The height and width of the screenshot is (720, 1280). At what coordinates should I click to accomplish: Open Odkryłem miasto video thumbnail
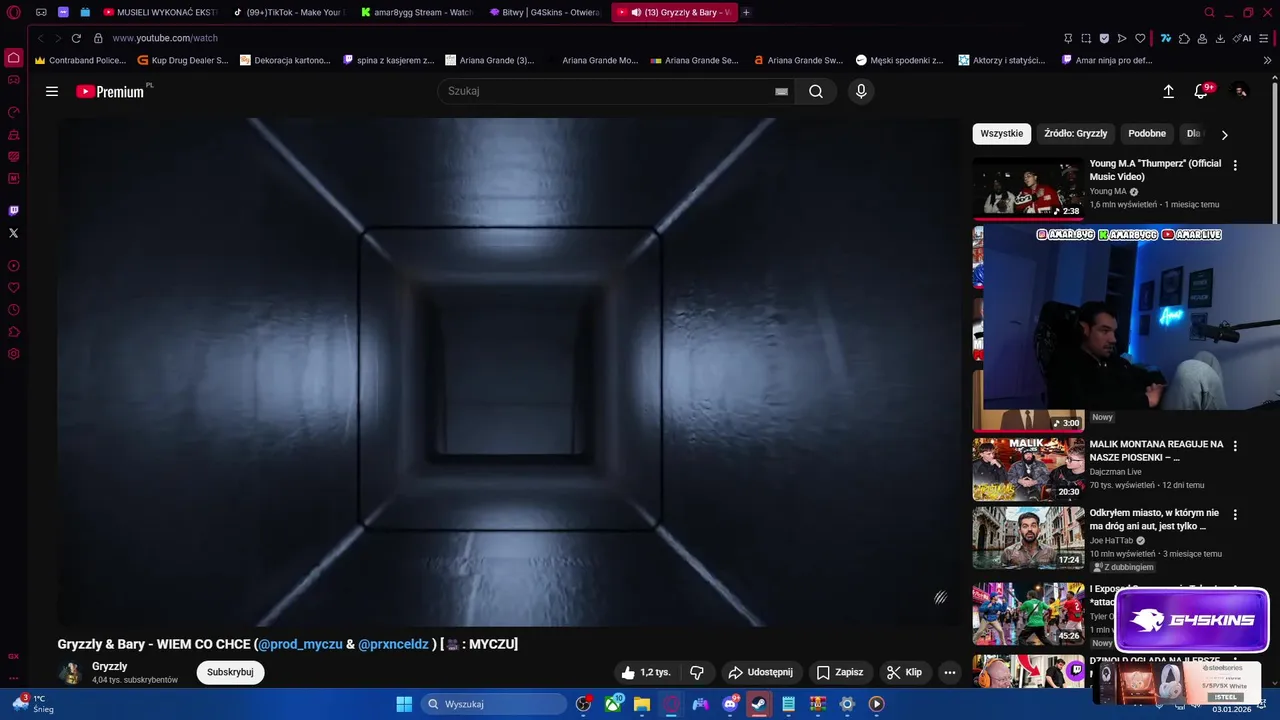point(1028,538)
